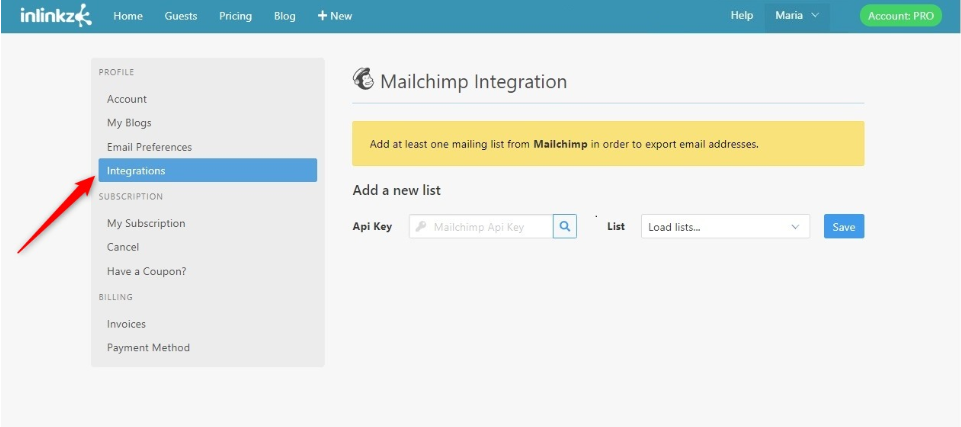
Task: Click the PROFILE section header
Action: point(116,72)
